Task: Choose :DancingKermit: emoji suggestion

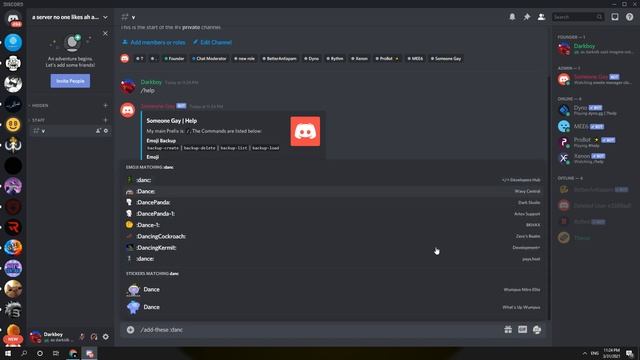Action: tap(333, 248)
